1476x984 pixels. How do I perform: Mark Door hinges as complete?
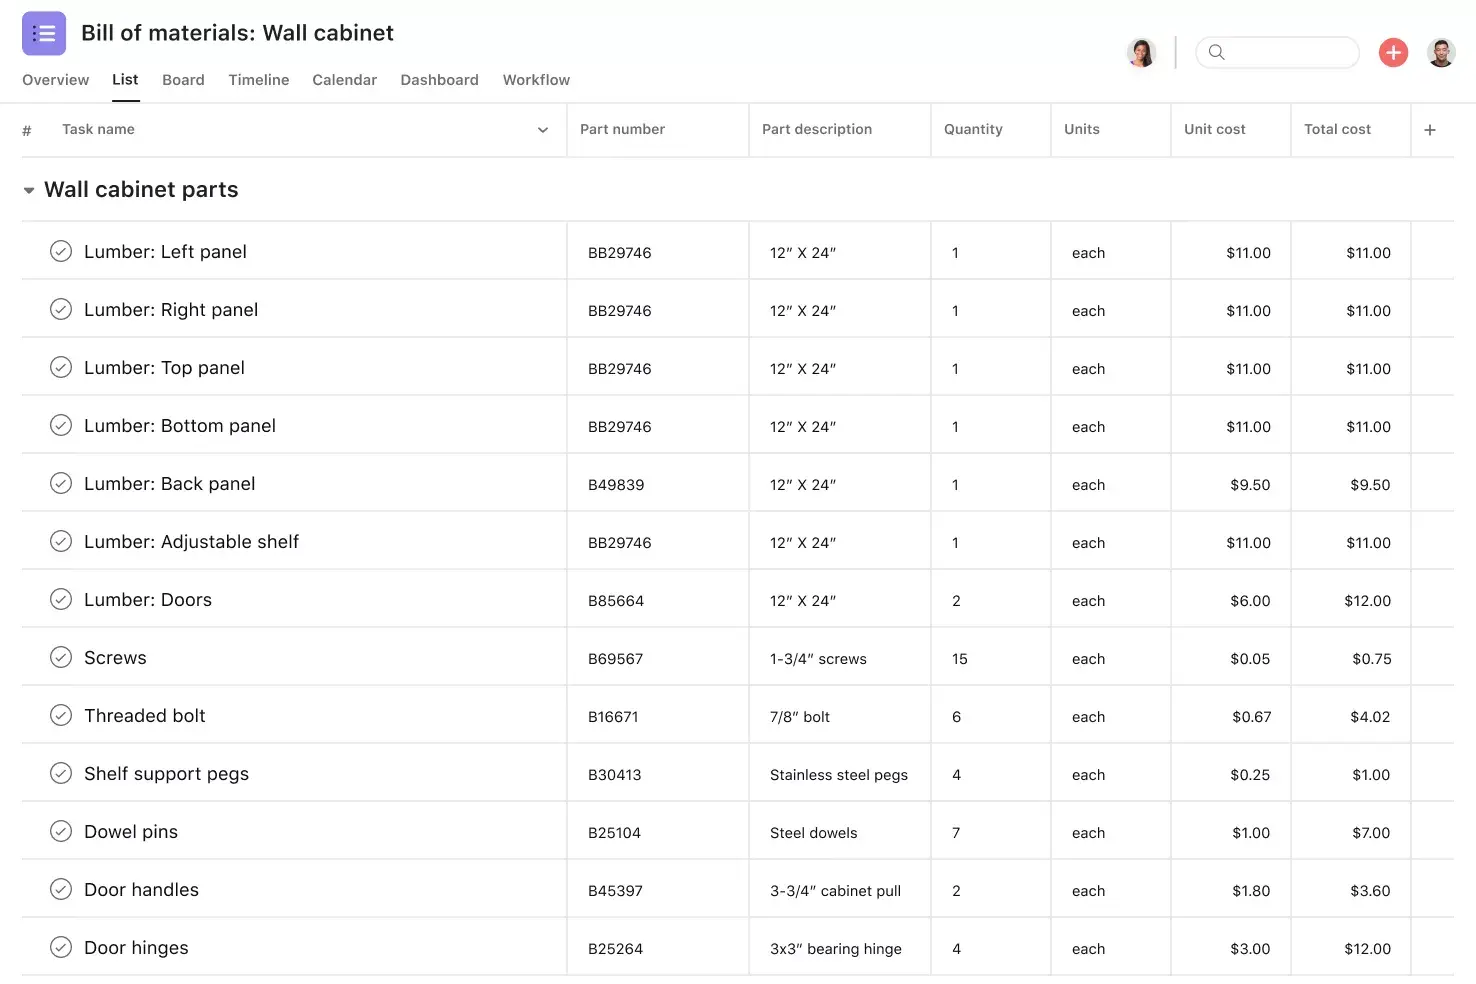tap(60, 947)
